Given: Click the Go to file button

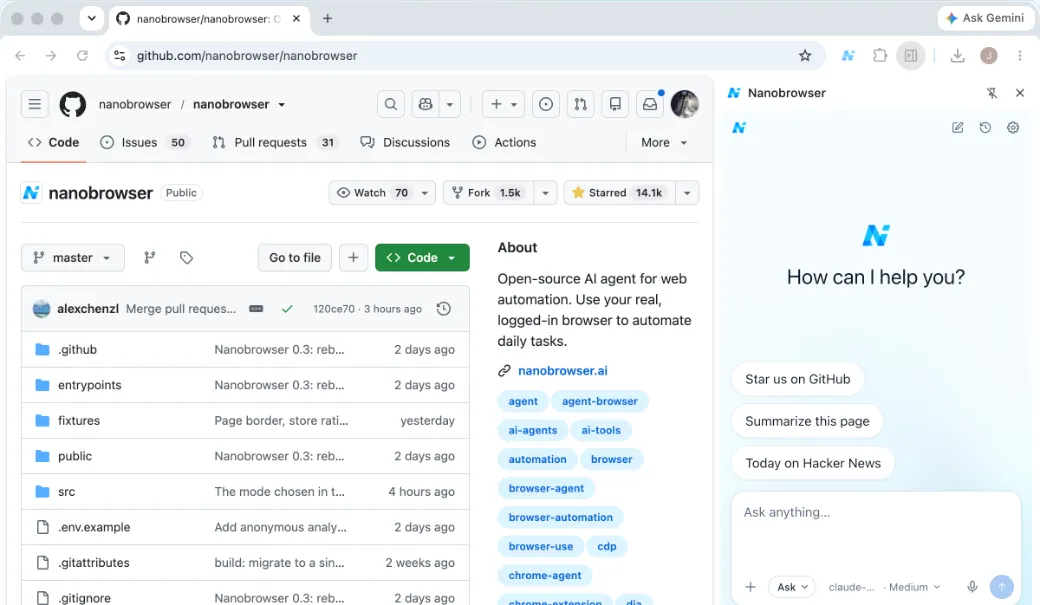Looking at the screenshot, I should [x=294, y=257].
